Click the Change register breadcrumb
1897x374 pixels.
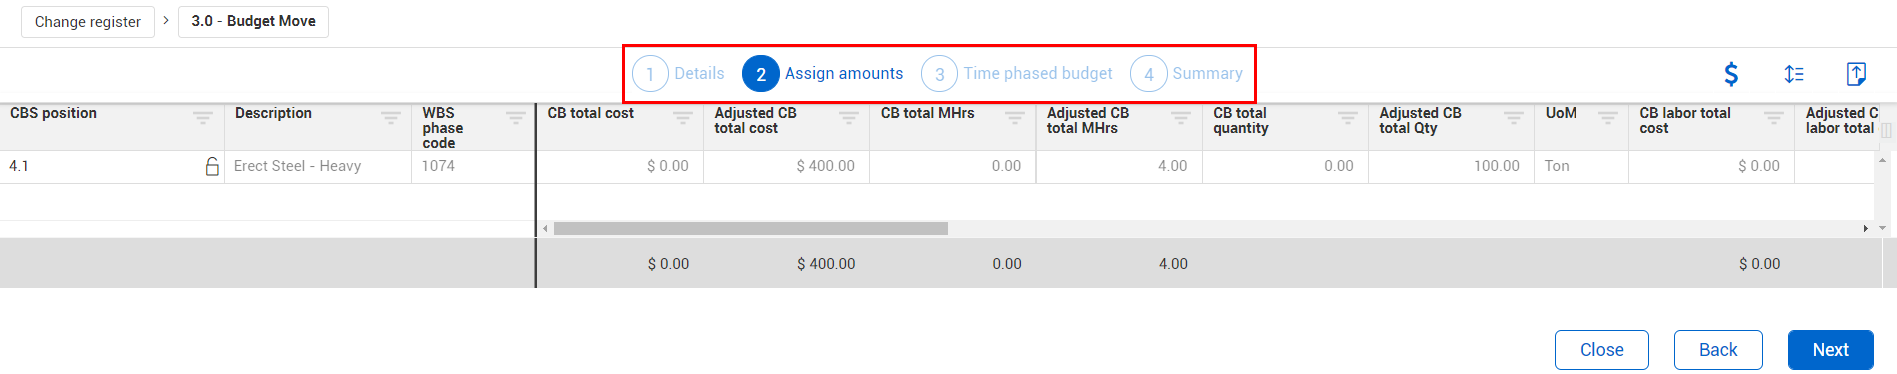tap(88, 21)
